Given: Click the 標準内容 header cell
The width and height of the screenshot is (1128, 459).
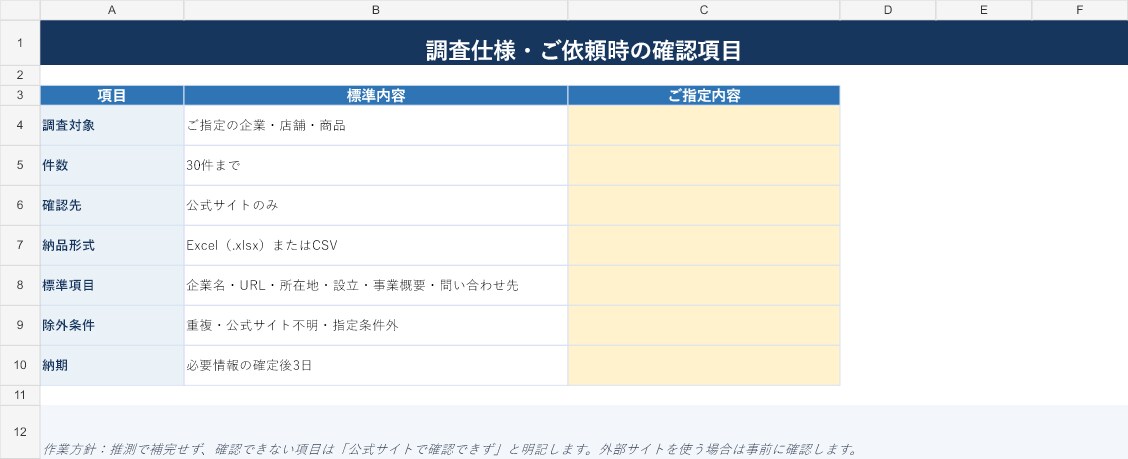Looking at the screenshot, I should [376, 95].
